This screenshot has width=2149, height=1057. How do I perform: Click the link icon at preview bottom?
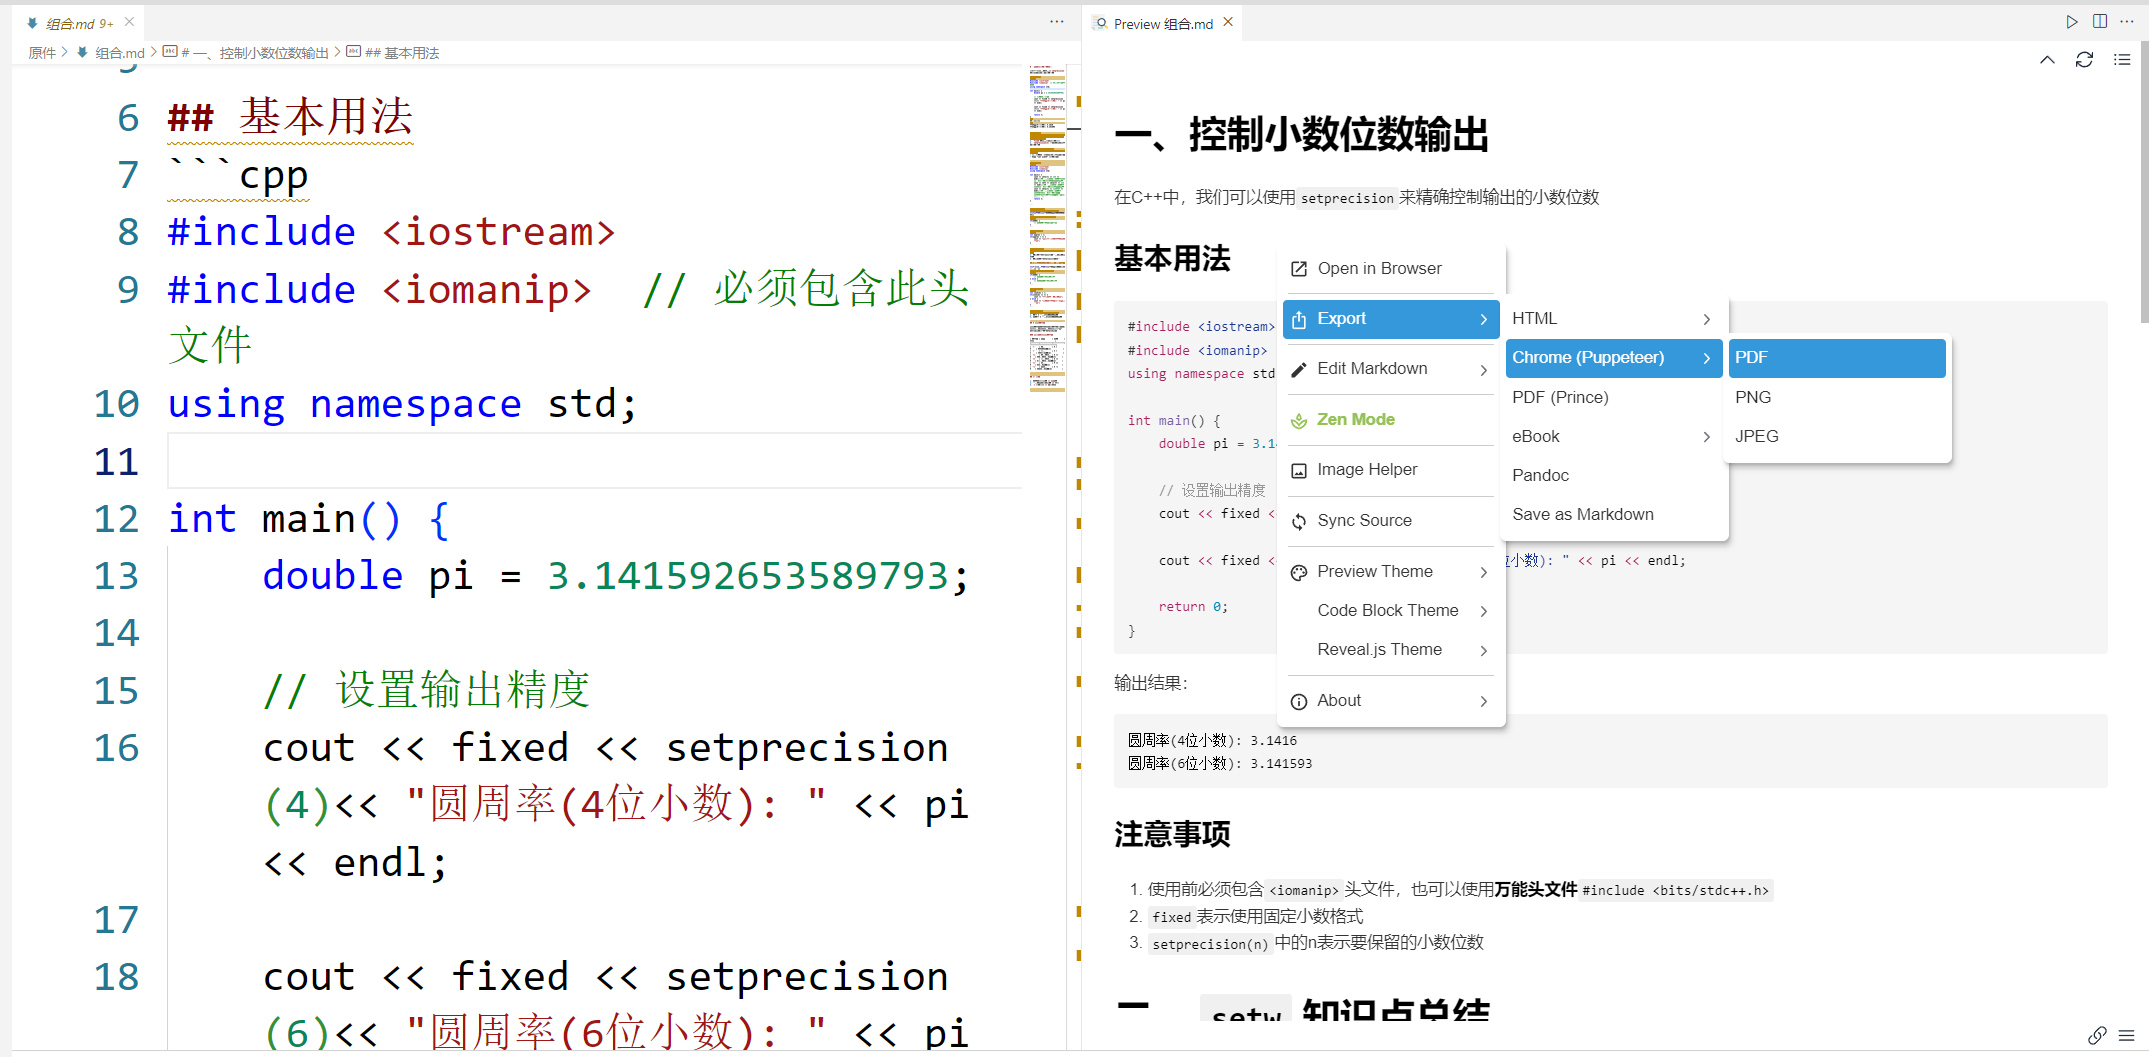(x=2097, y=1035)
